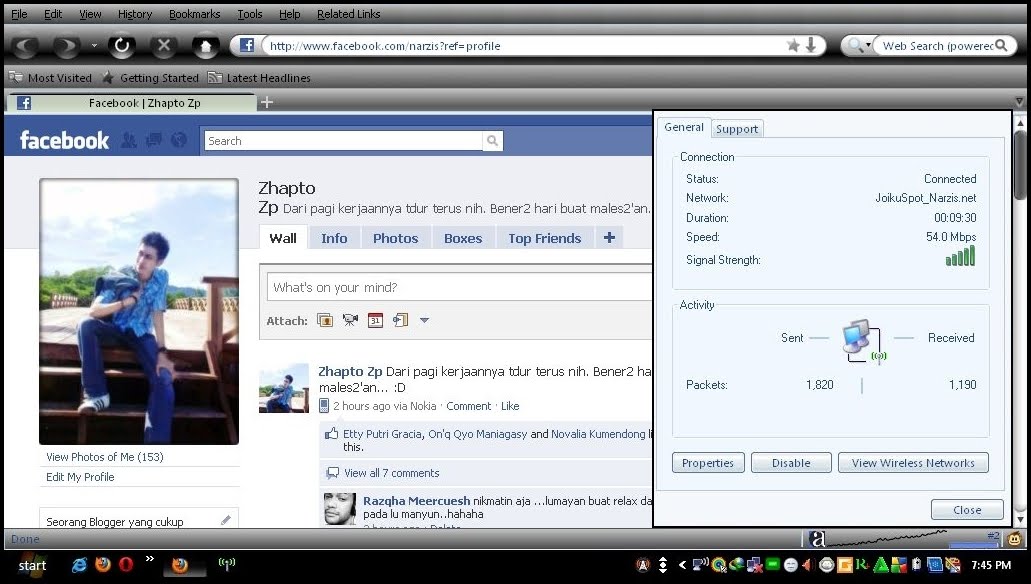The width and height of the screenshot is (1031, 584).
Task: Click the wireless antenna taskbar item
Action: (227, 564)
